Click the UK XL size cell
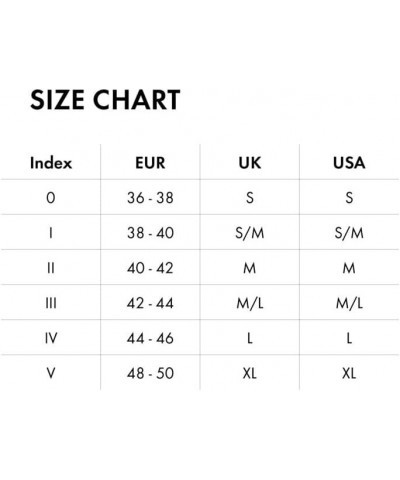The height and width of the screenshot is (480, 400). click(x=250, y=373)
